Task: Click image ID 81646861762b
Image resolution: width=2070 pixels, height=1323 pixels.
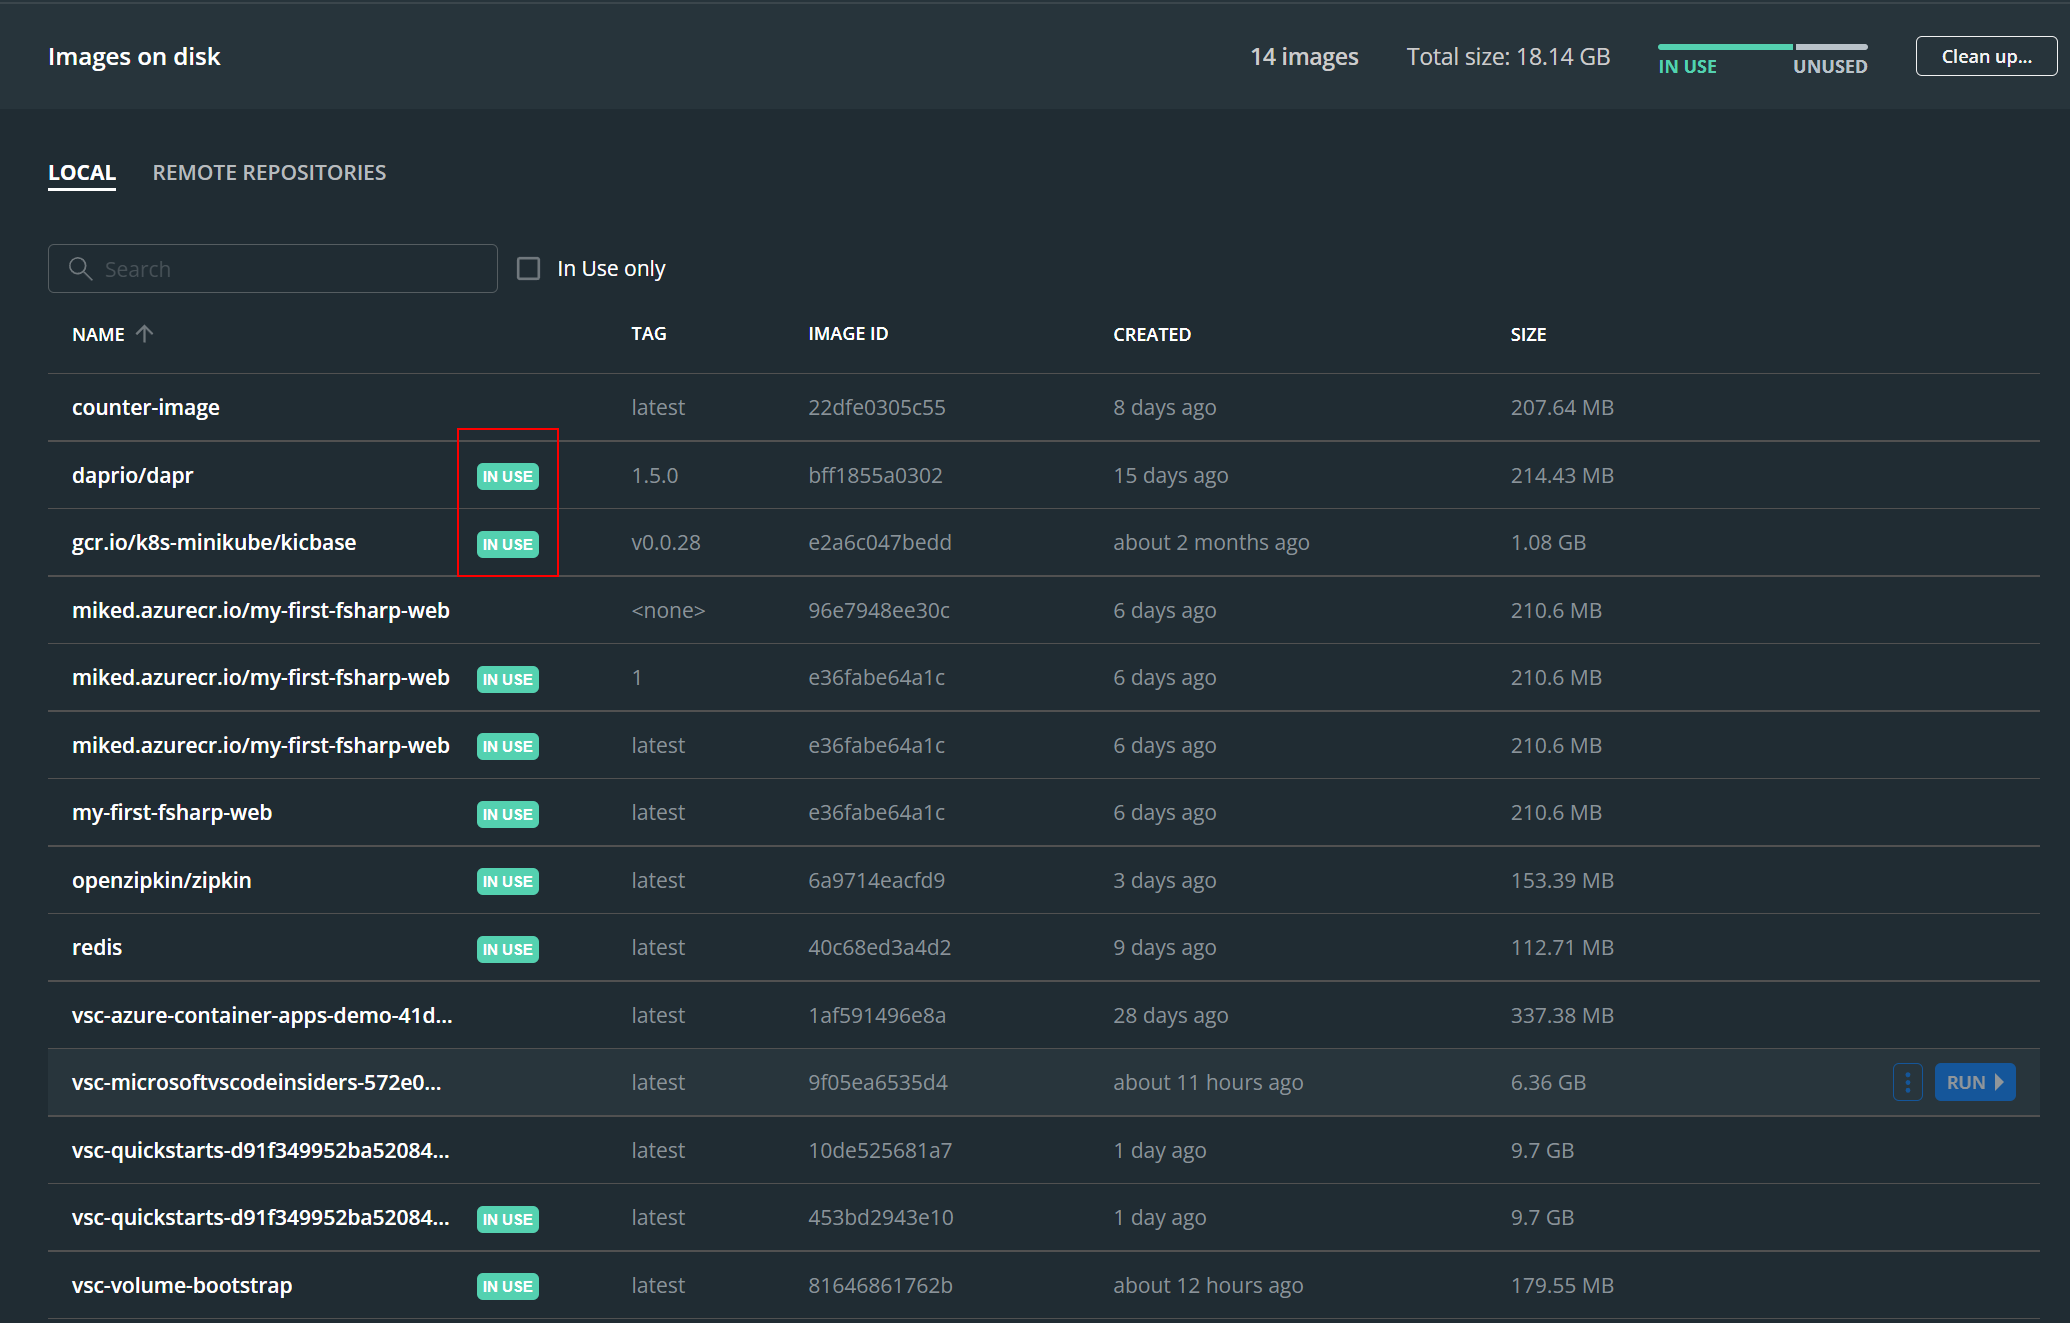Action: pyautogui.click(x=880, y=1285)
